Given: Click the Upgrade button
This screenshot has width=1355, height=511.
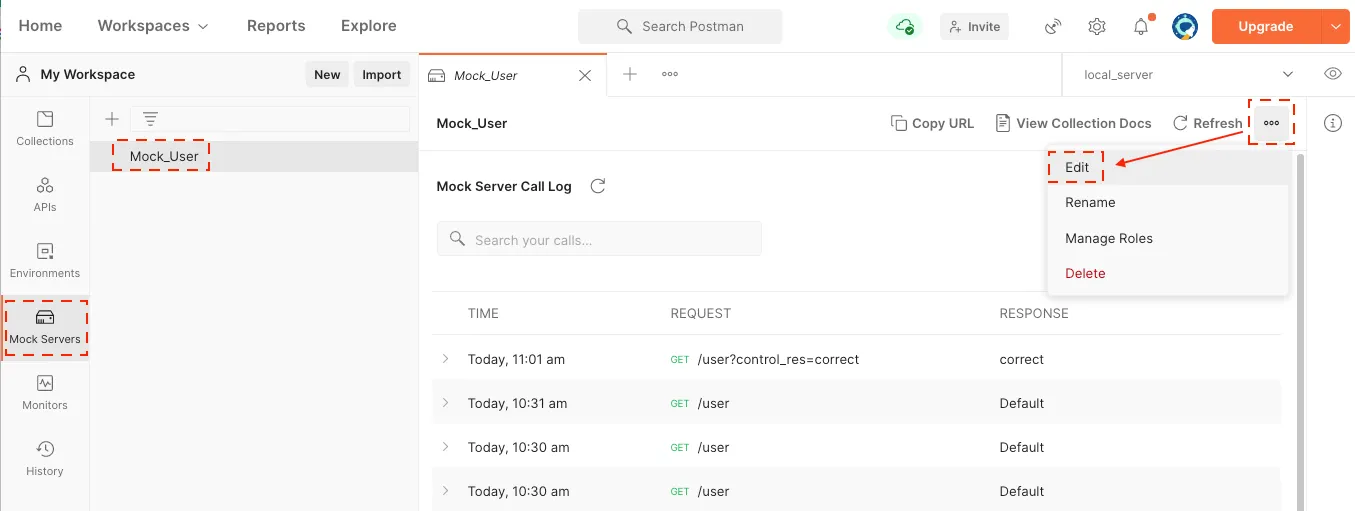Looking at the screenshot, I should tap(1266, 27).
